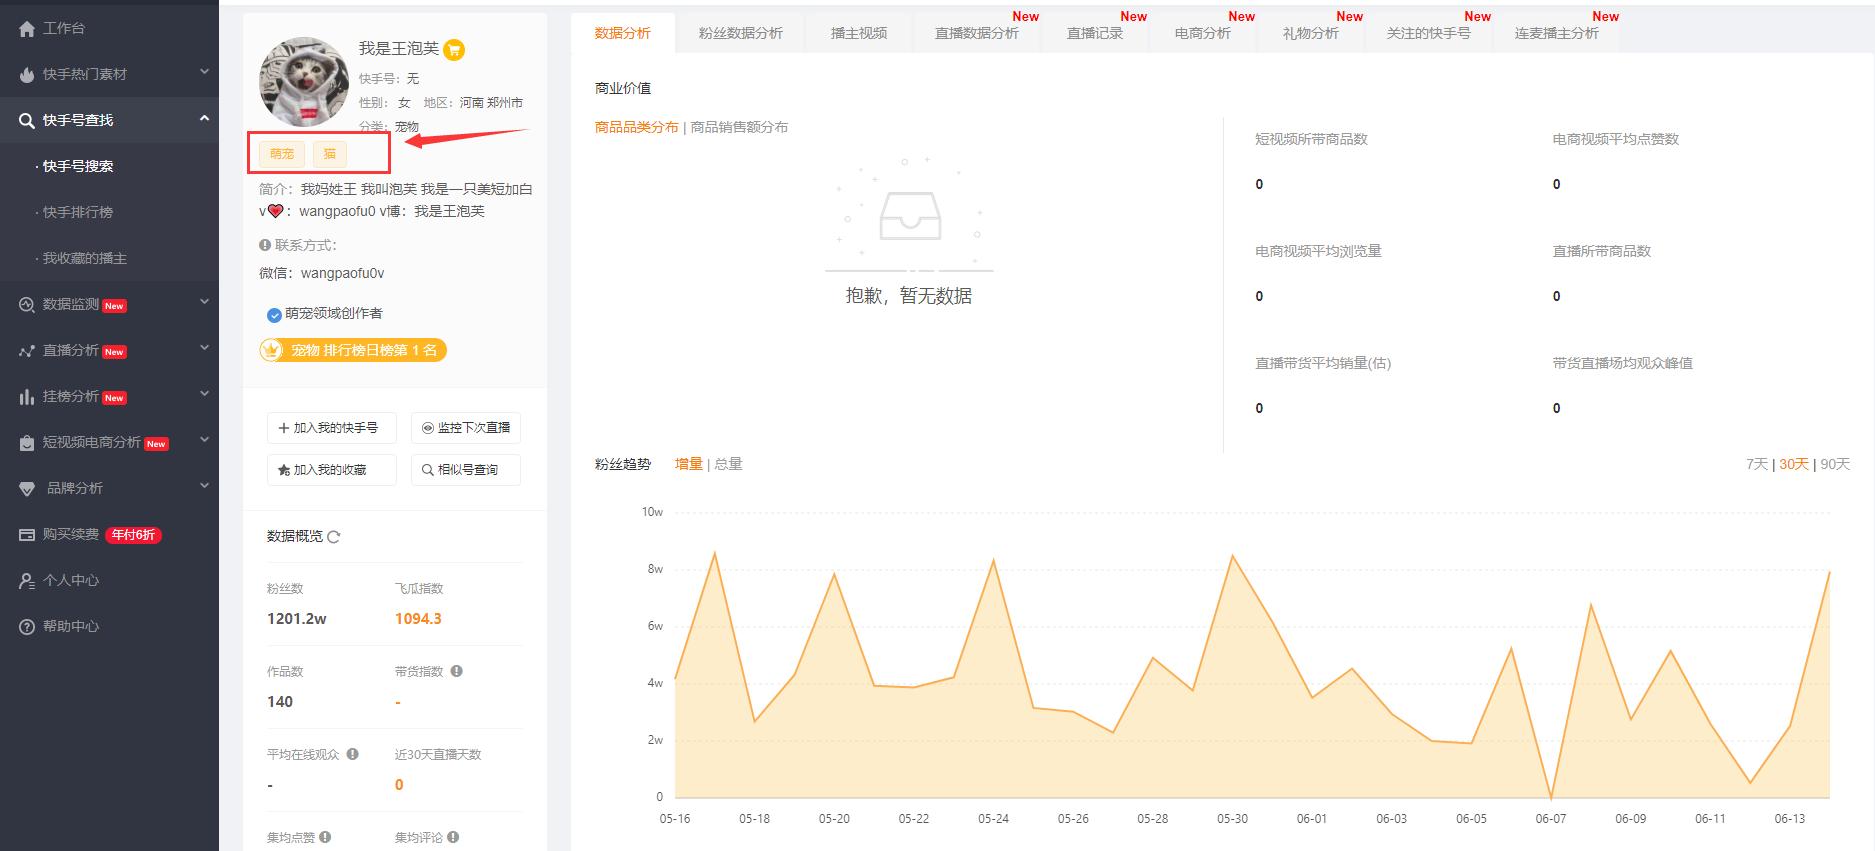
Task: Click the 品牌分析 diamond icon
Action: pyautogui.click(x=27, y=488)
